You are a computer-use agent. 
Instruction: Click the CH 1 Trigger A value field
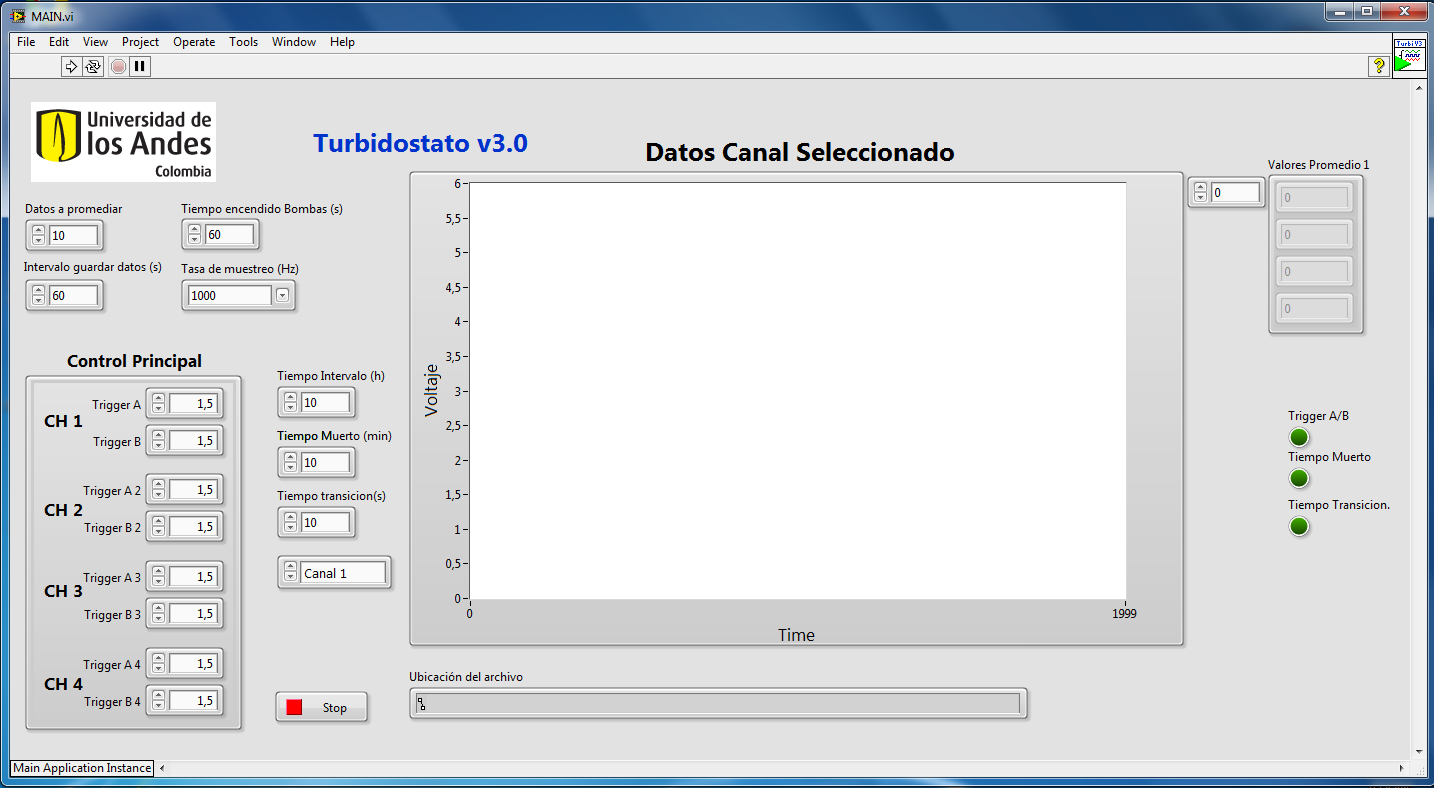(x=193, y=404)
